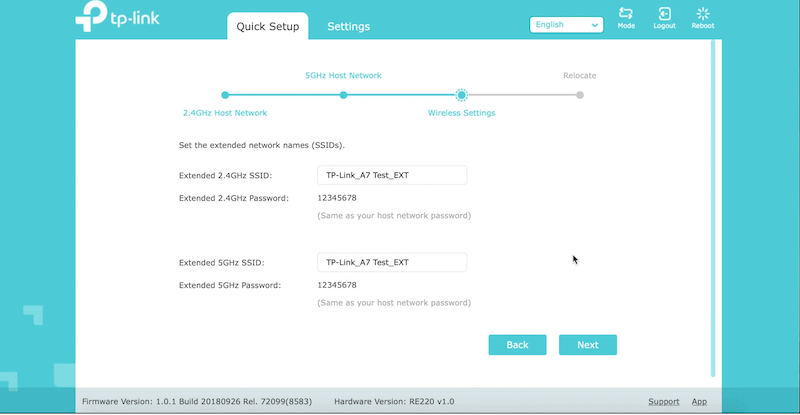Click the Back button
Screen dimensions: 800x415
click(517, 345)
